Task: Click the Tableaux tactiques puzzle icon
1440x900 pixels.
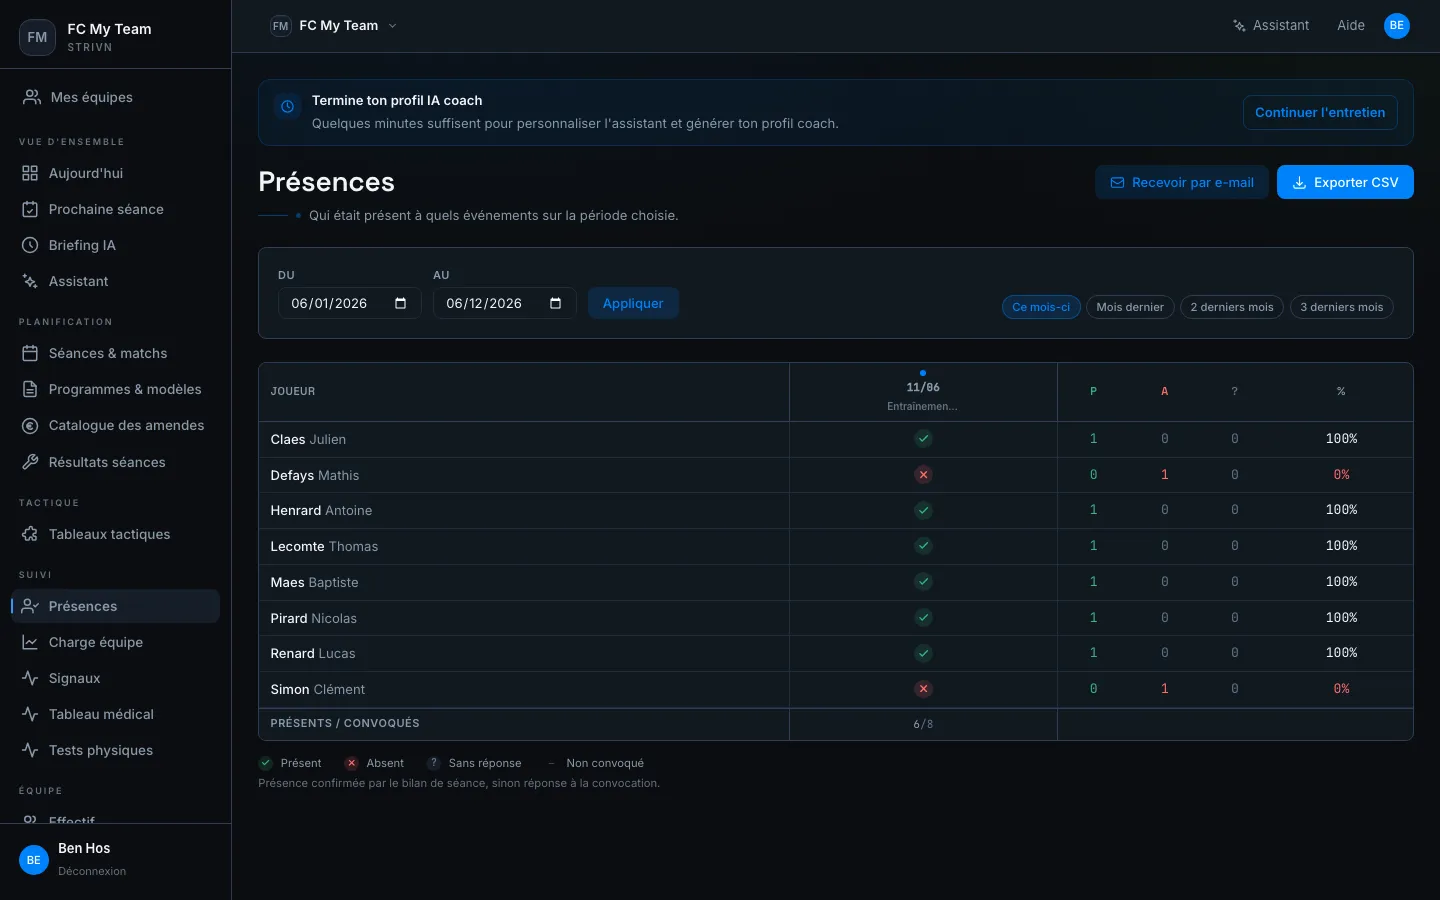Action: tap(30, 534)
